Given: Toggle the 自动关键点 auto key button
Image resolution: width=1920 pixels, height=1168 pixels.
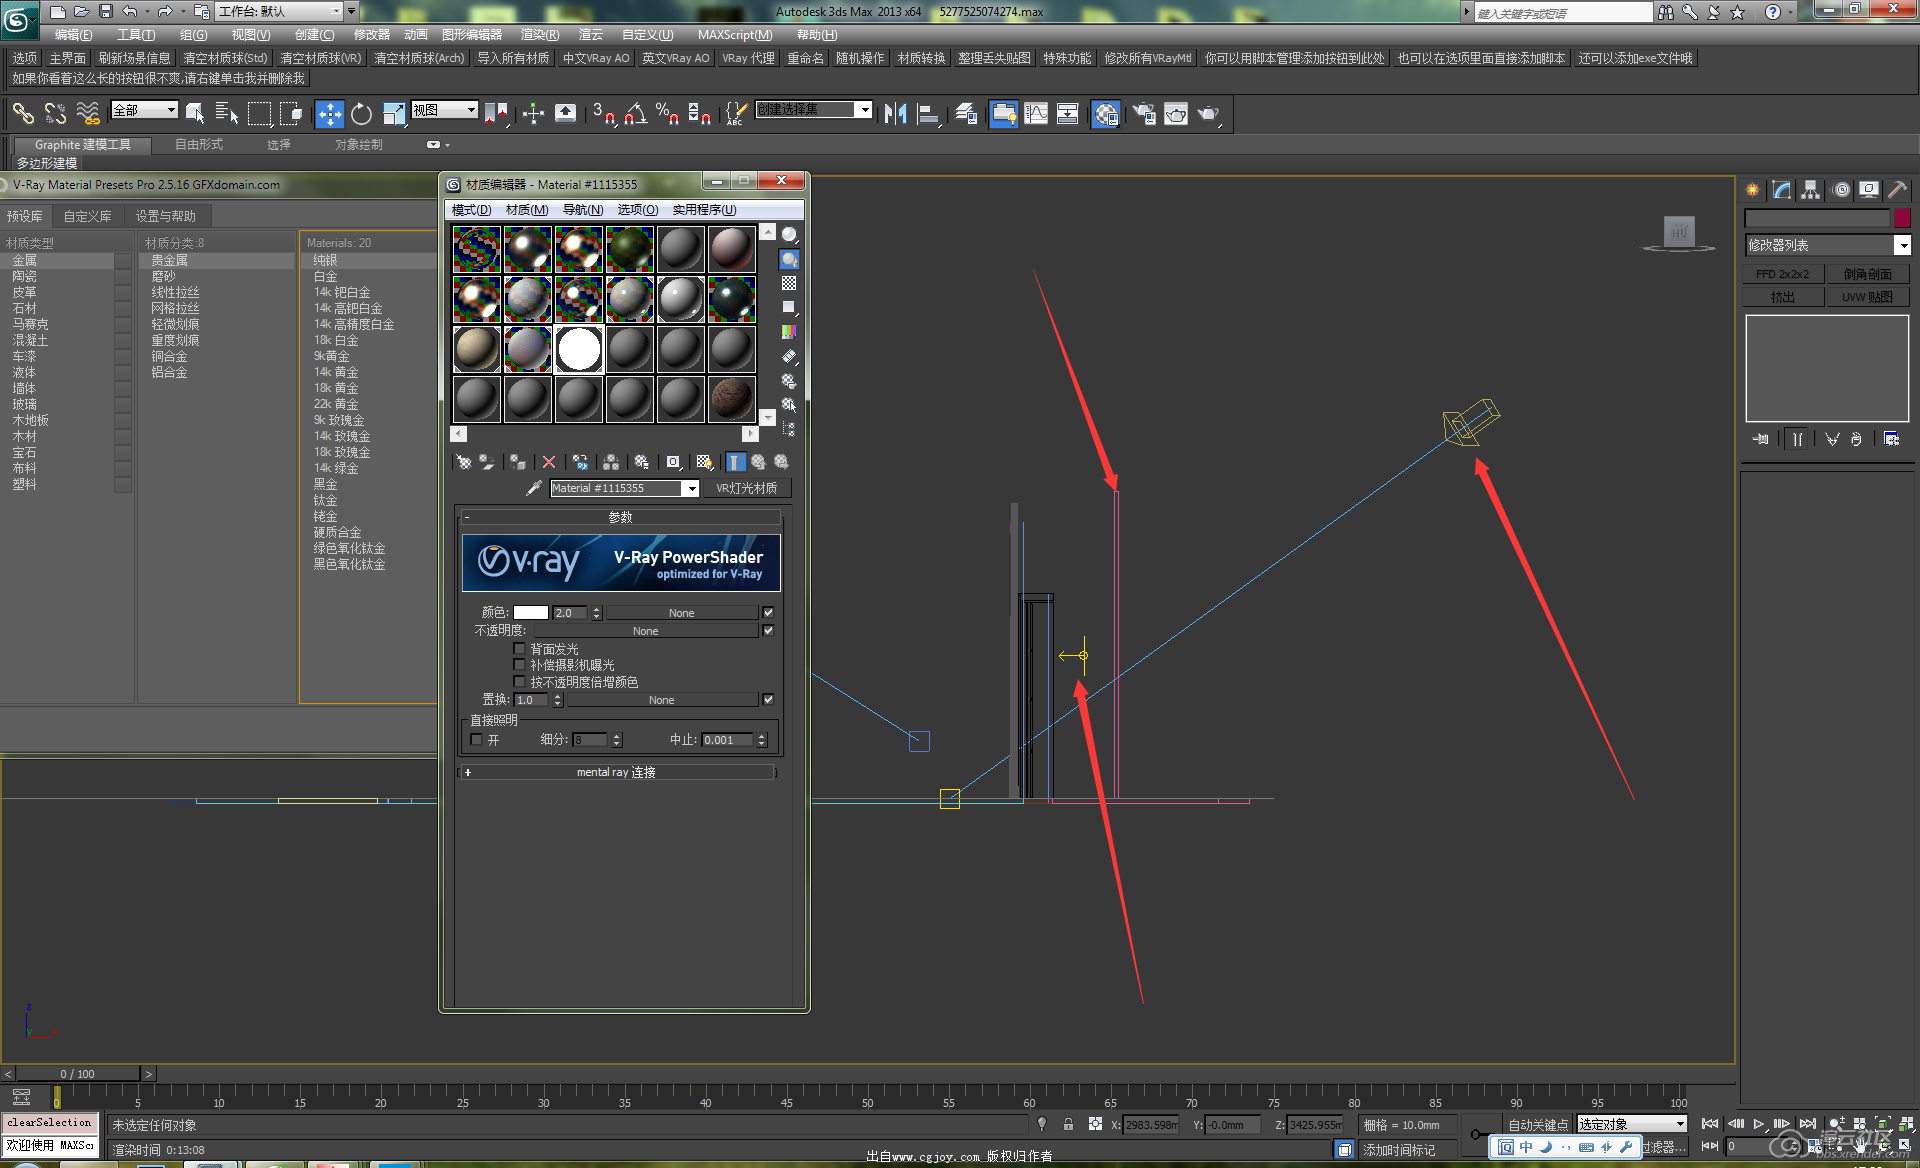Looking at the screenshot, I should [1538, 1125].
